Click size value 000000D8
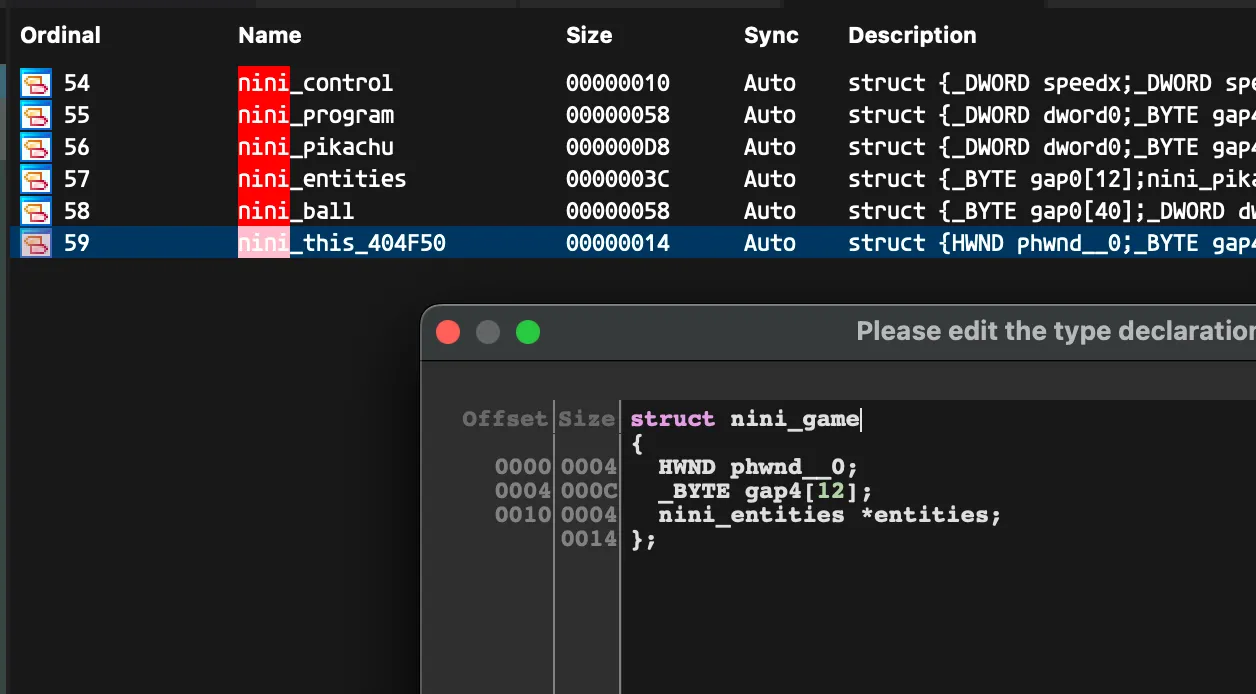The height and width of the screenshot is (694, 1256). click(618, 147)
